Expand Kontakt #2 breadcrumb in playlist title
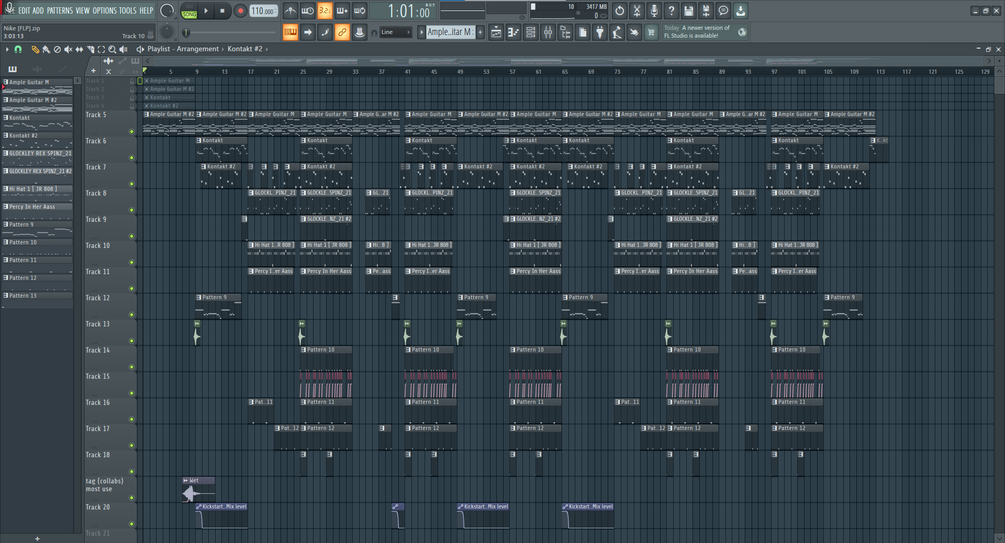The image size is (1005, 543). click(267, 49)
